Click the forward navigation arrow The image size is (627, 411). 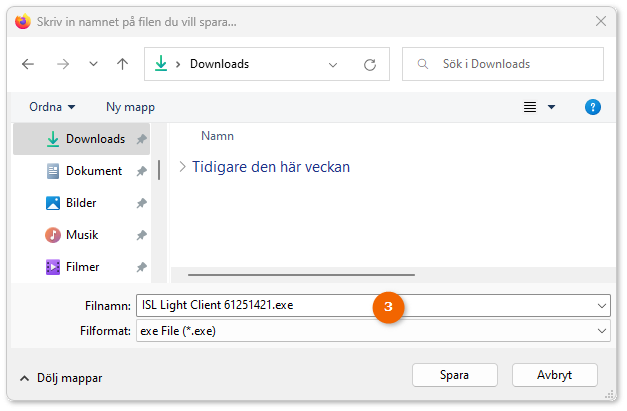[x=63, y=64]
